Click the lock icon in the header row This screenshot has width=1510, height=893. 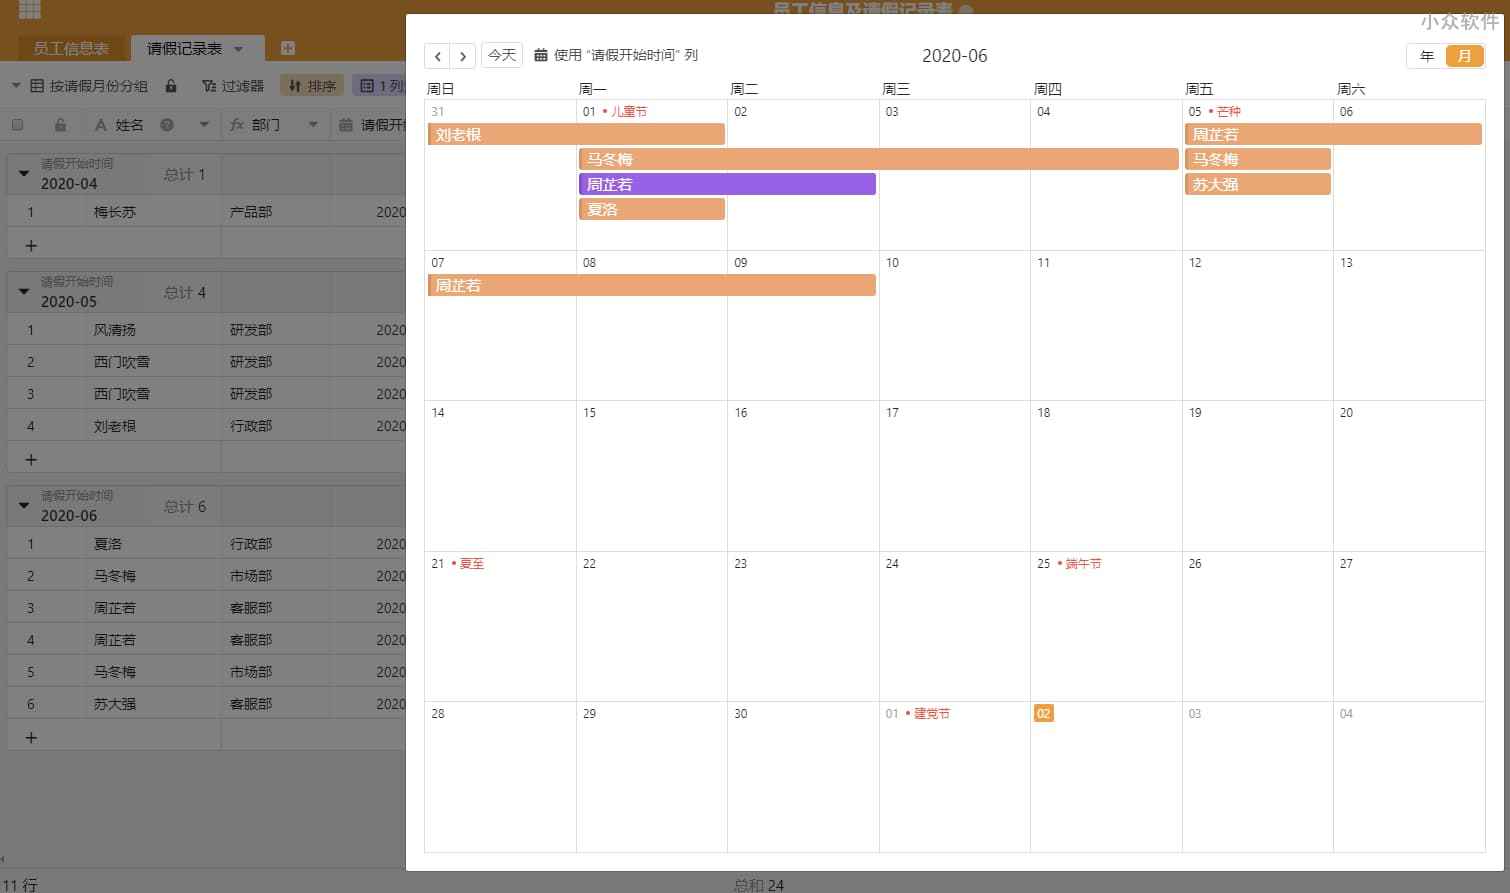coord(60,125)
